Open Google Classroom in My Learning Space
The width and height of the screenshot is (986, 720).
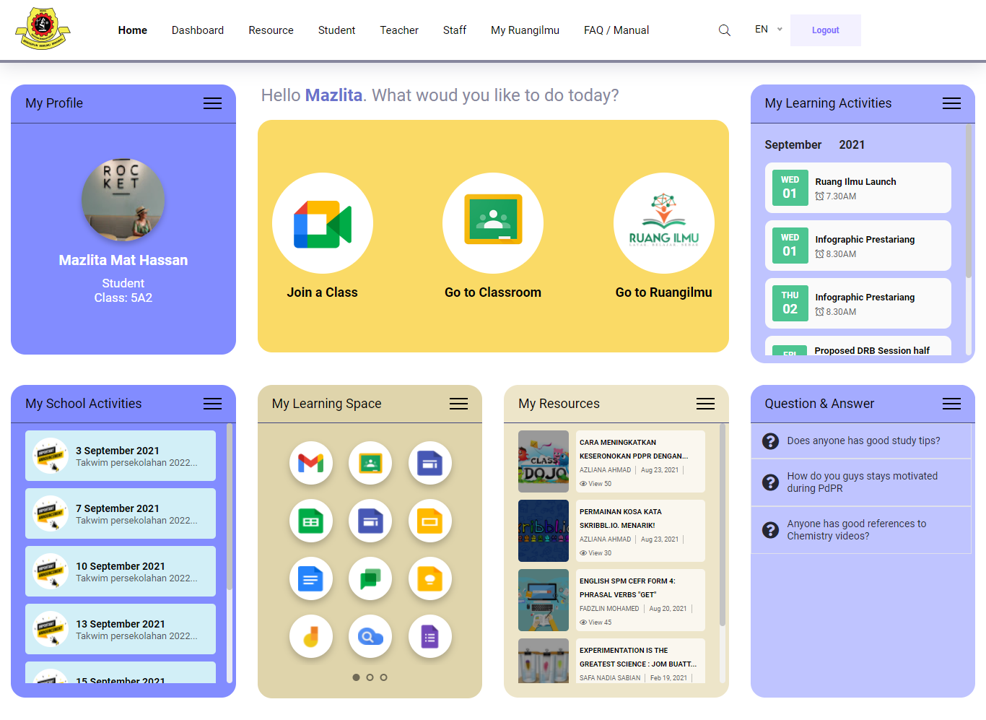370,463
